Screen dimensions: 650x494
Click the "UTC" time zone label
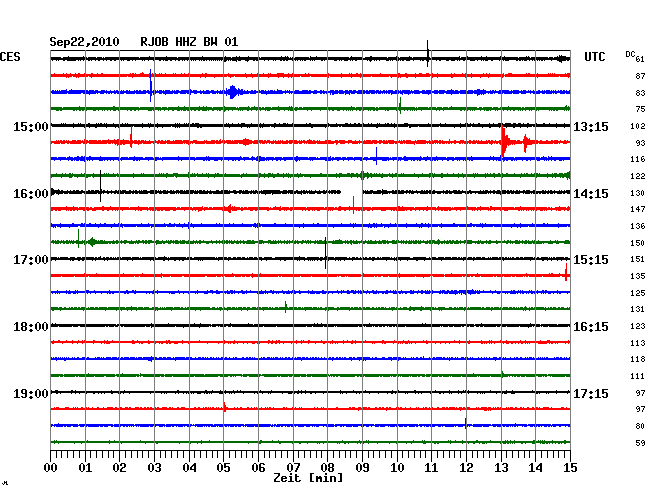pyautogui.click(x=595, y=57)
